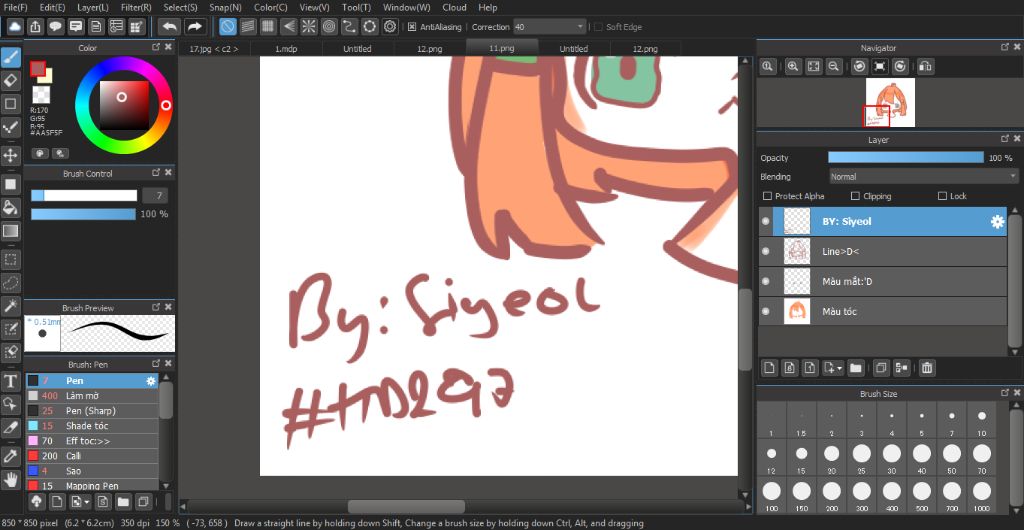Zoom in on the Navigator panel
The width and height of the screenshot is (1024, 530).
[793, 67]
